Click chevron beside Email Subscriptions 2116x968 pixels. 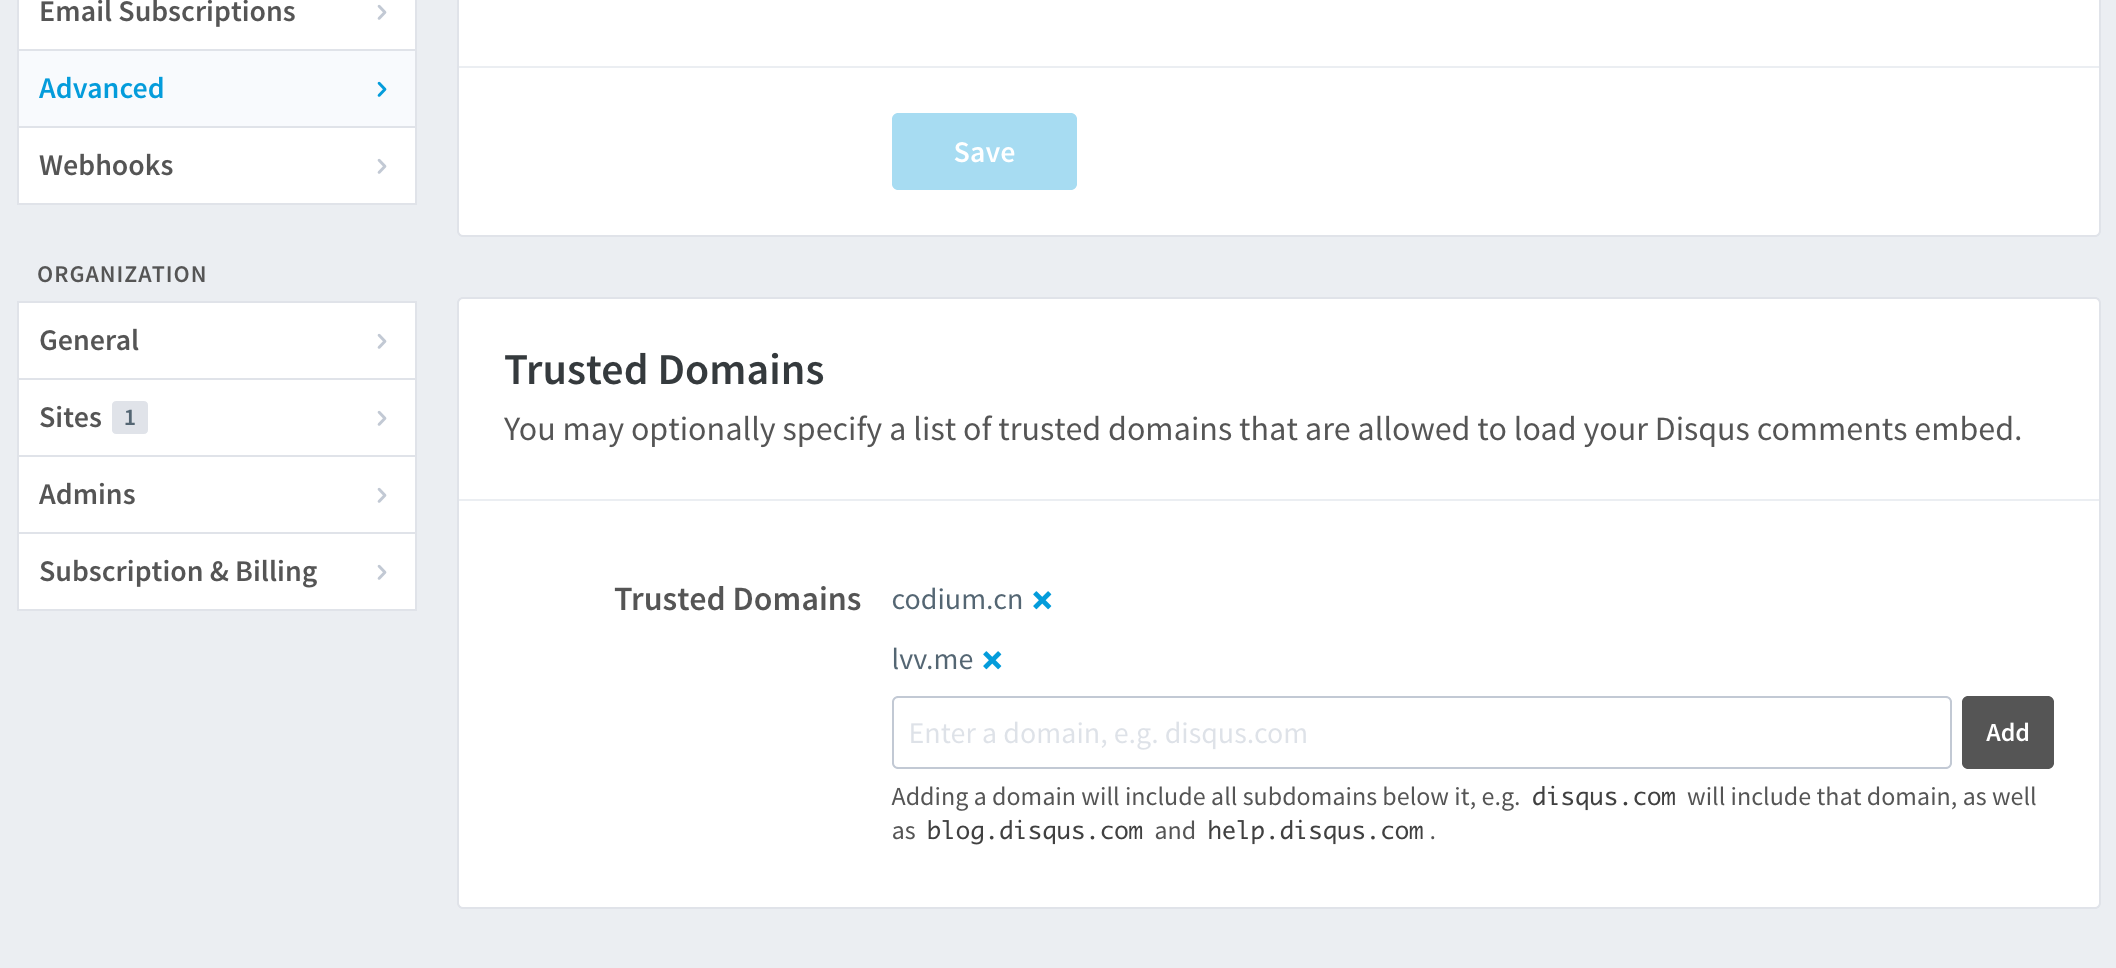coord(382,12)
